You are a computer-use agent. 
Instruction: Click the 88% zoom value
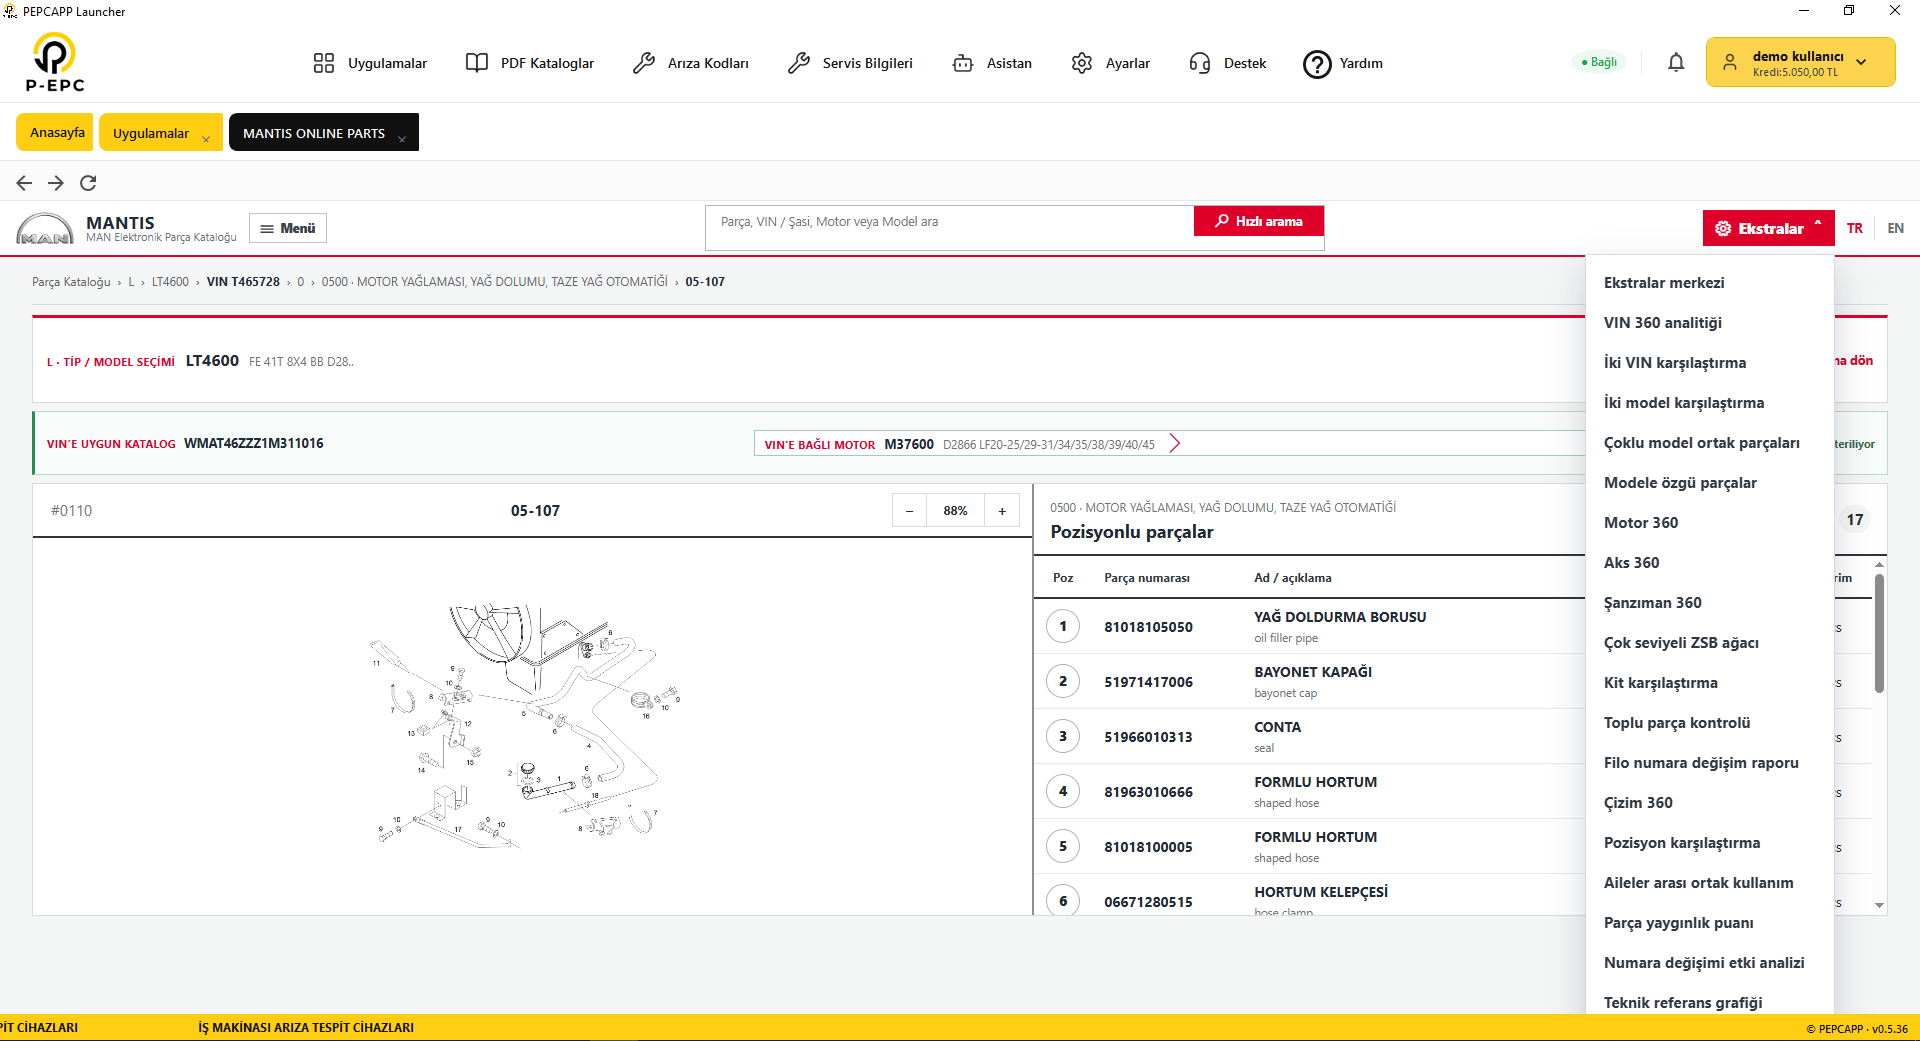click(x=955, y=511)
